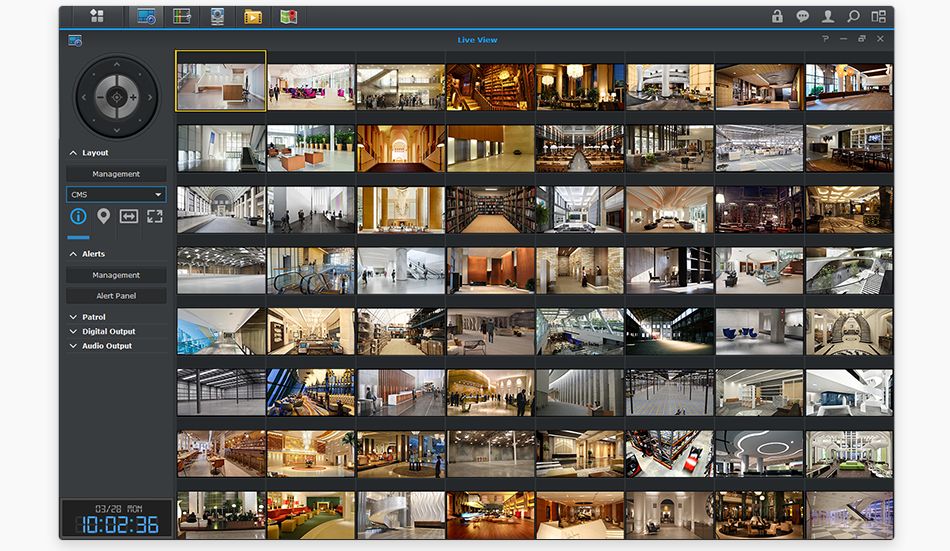Screen dimensions: 950x551
Task: Open the Timeline app in the taskbar
Action: 182,16
